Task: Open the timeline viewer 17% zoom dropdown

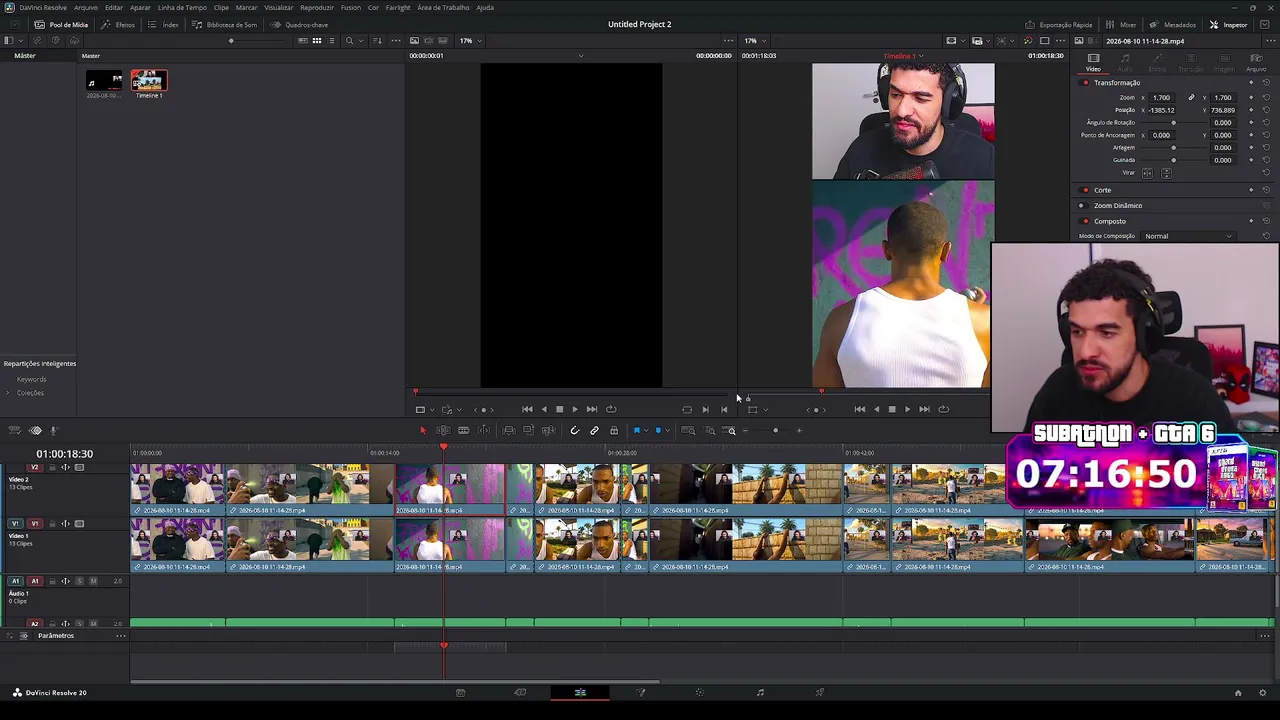Action: coord(753,40)
